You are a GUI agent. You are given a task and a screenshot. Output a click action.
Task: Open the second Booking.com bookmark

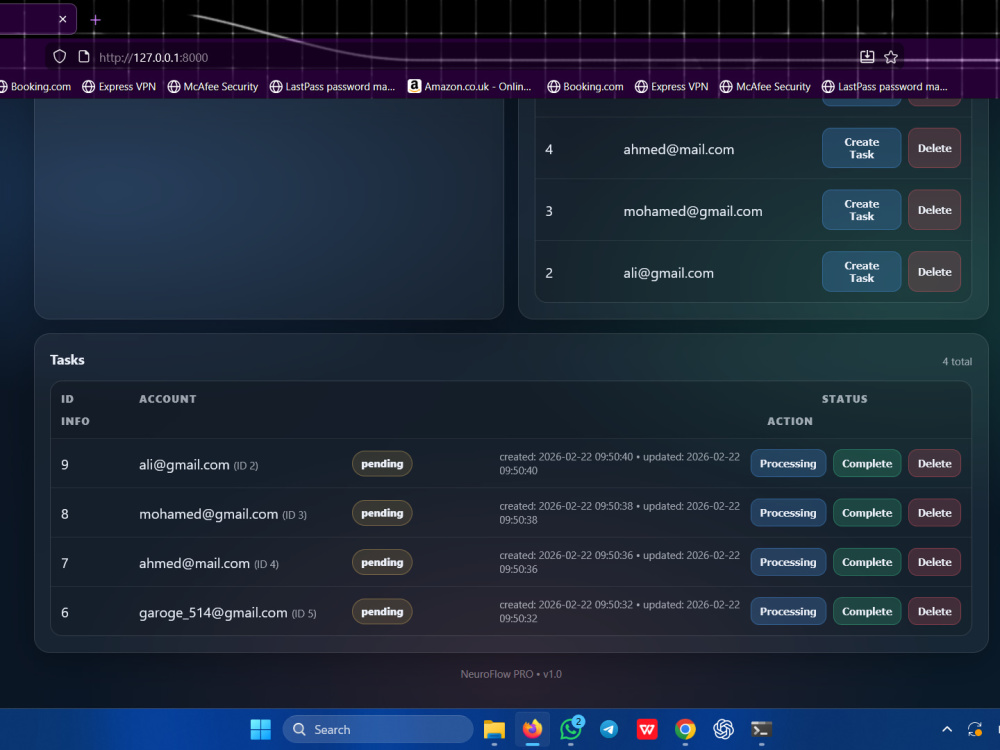585,86
